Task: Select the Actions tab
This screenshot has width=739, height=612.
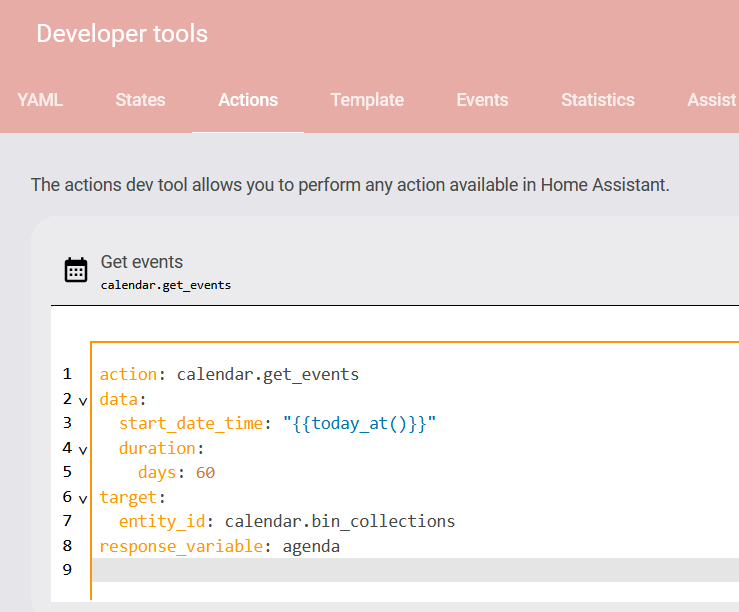Action: click(x=248, y=100)
